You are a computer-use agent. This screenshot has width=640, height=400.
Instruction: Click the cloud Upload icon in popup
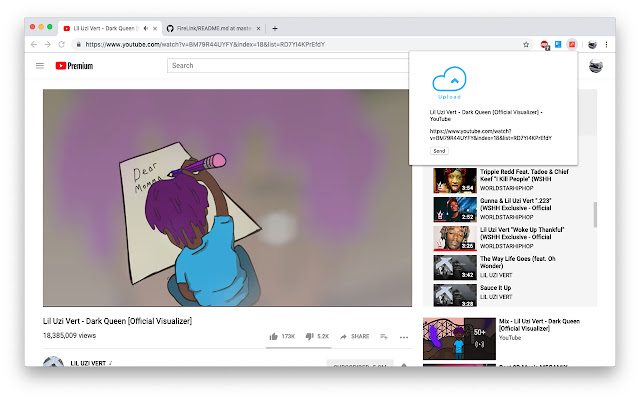click(x=449, y=83)
